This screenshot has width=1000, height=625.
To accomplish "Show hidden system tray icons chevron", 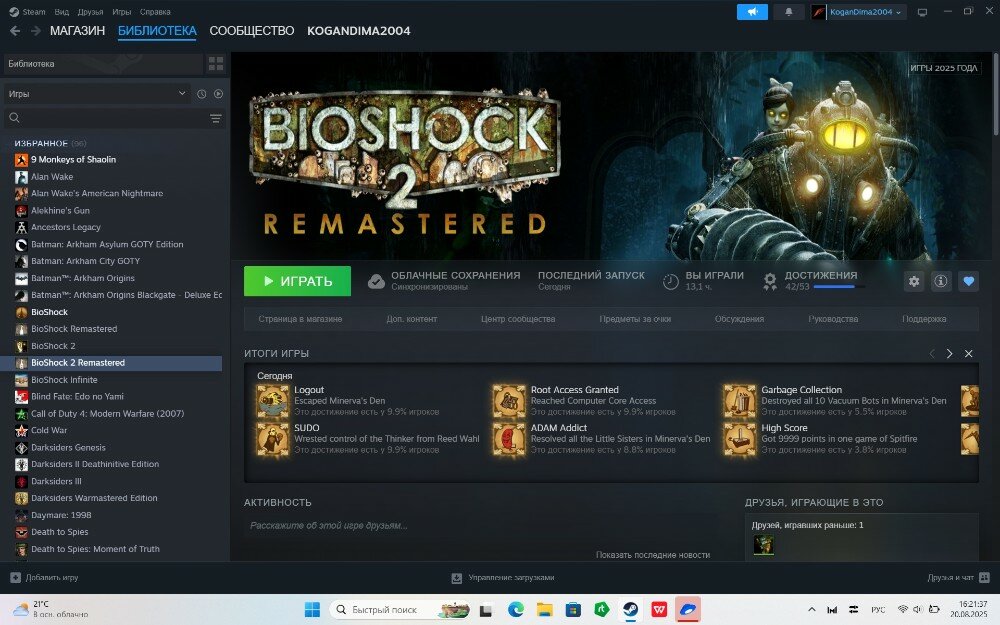I will [x=811, y=610].
